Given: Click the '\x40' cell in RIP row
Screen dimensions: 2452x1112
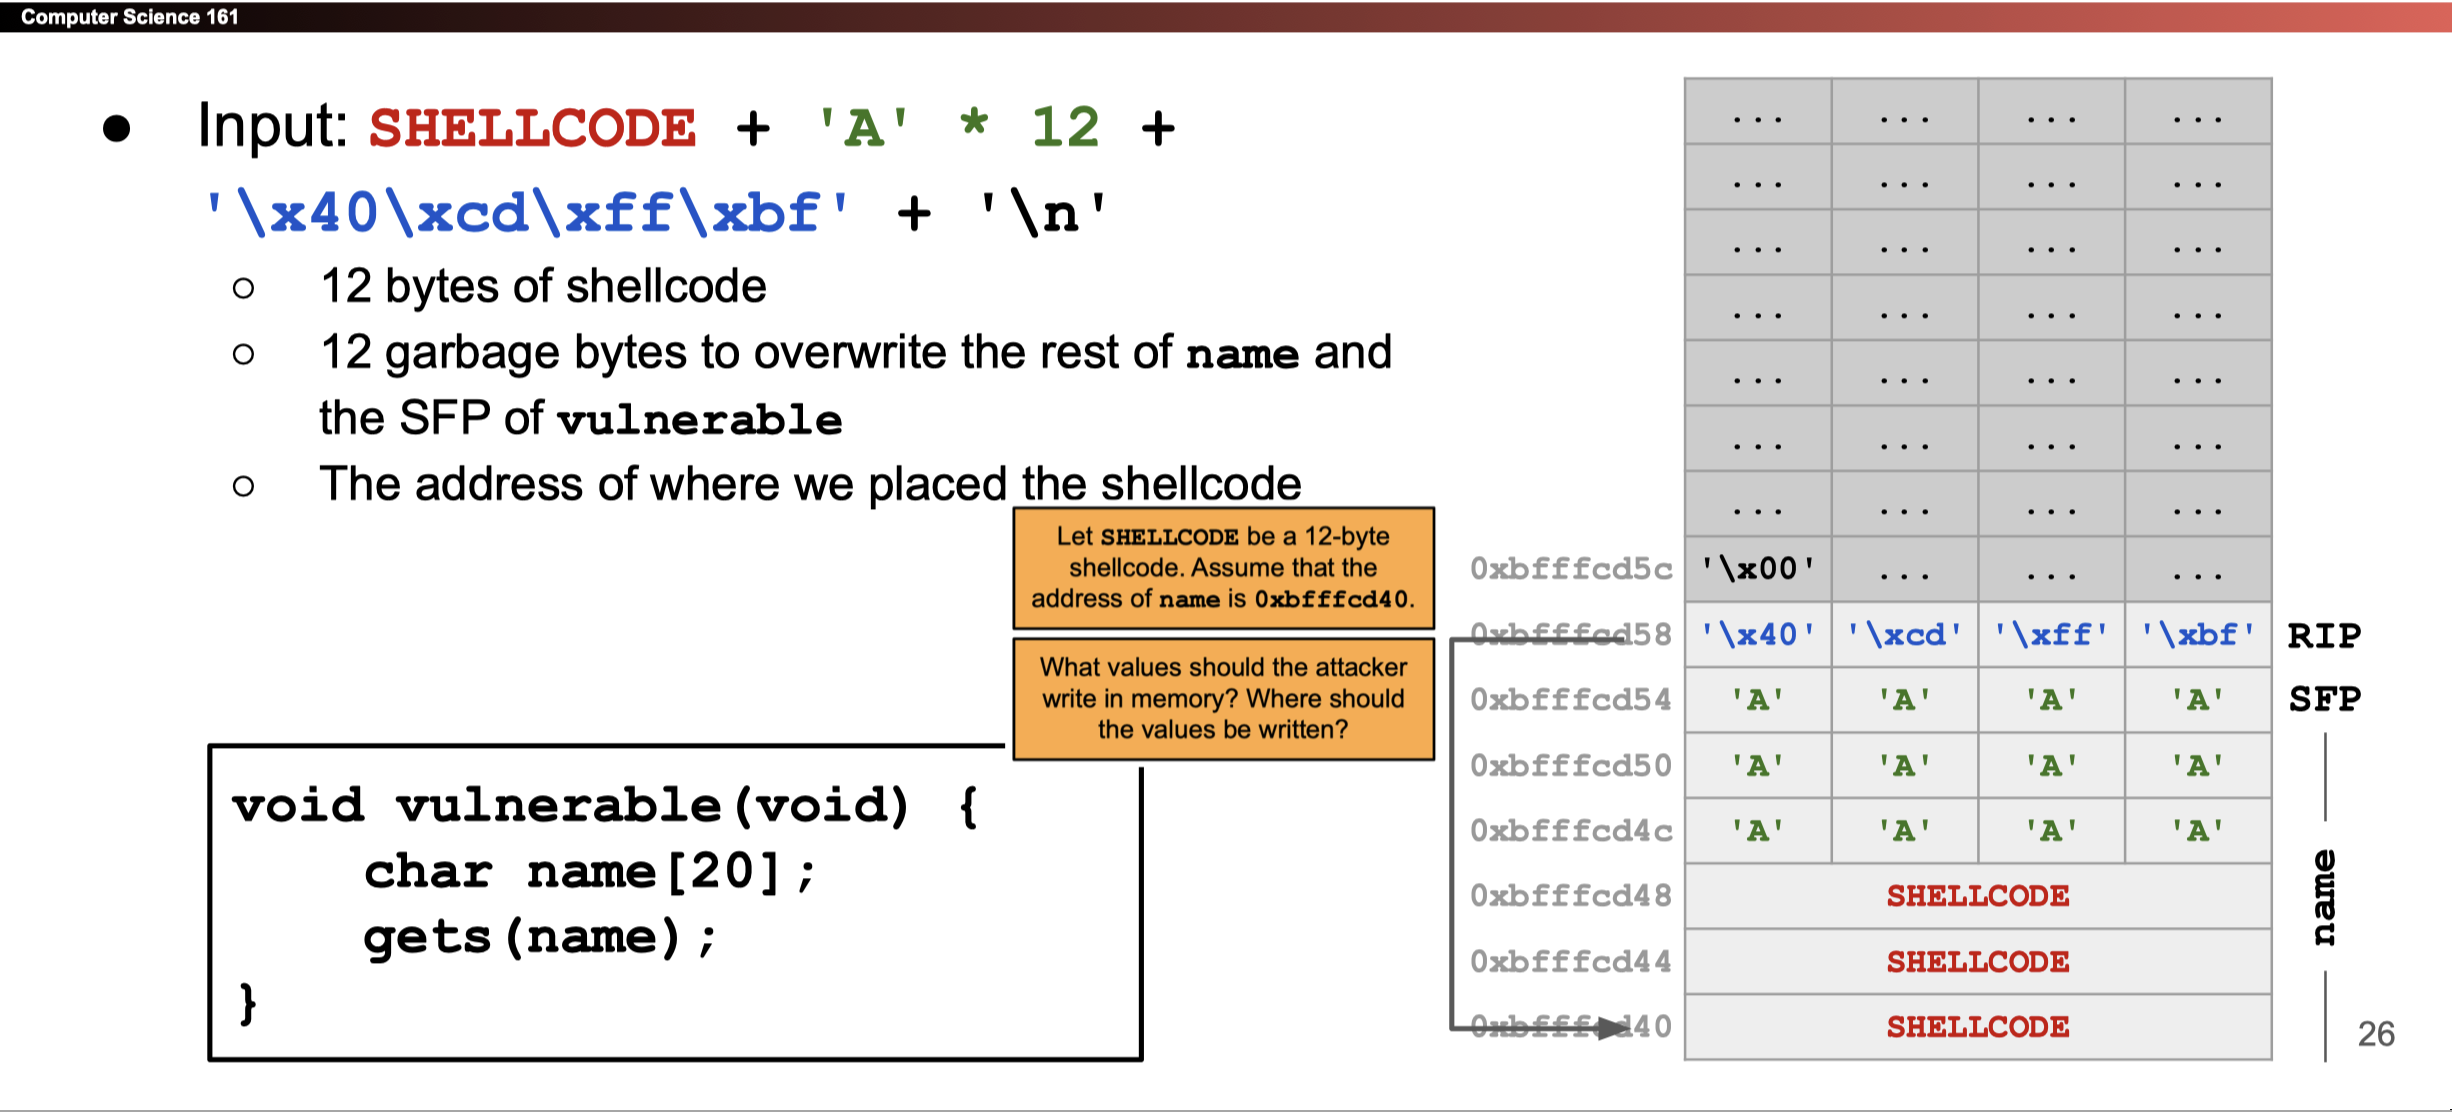Looking at the screenshot, I should (x=1758, y=635).
